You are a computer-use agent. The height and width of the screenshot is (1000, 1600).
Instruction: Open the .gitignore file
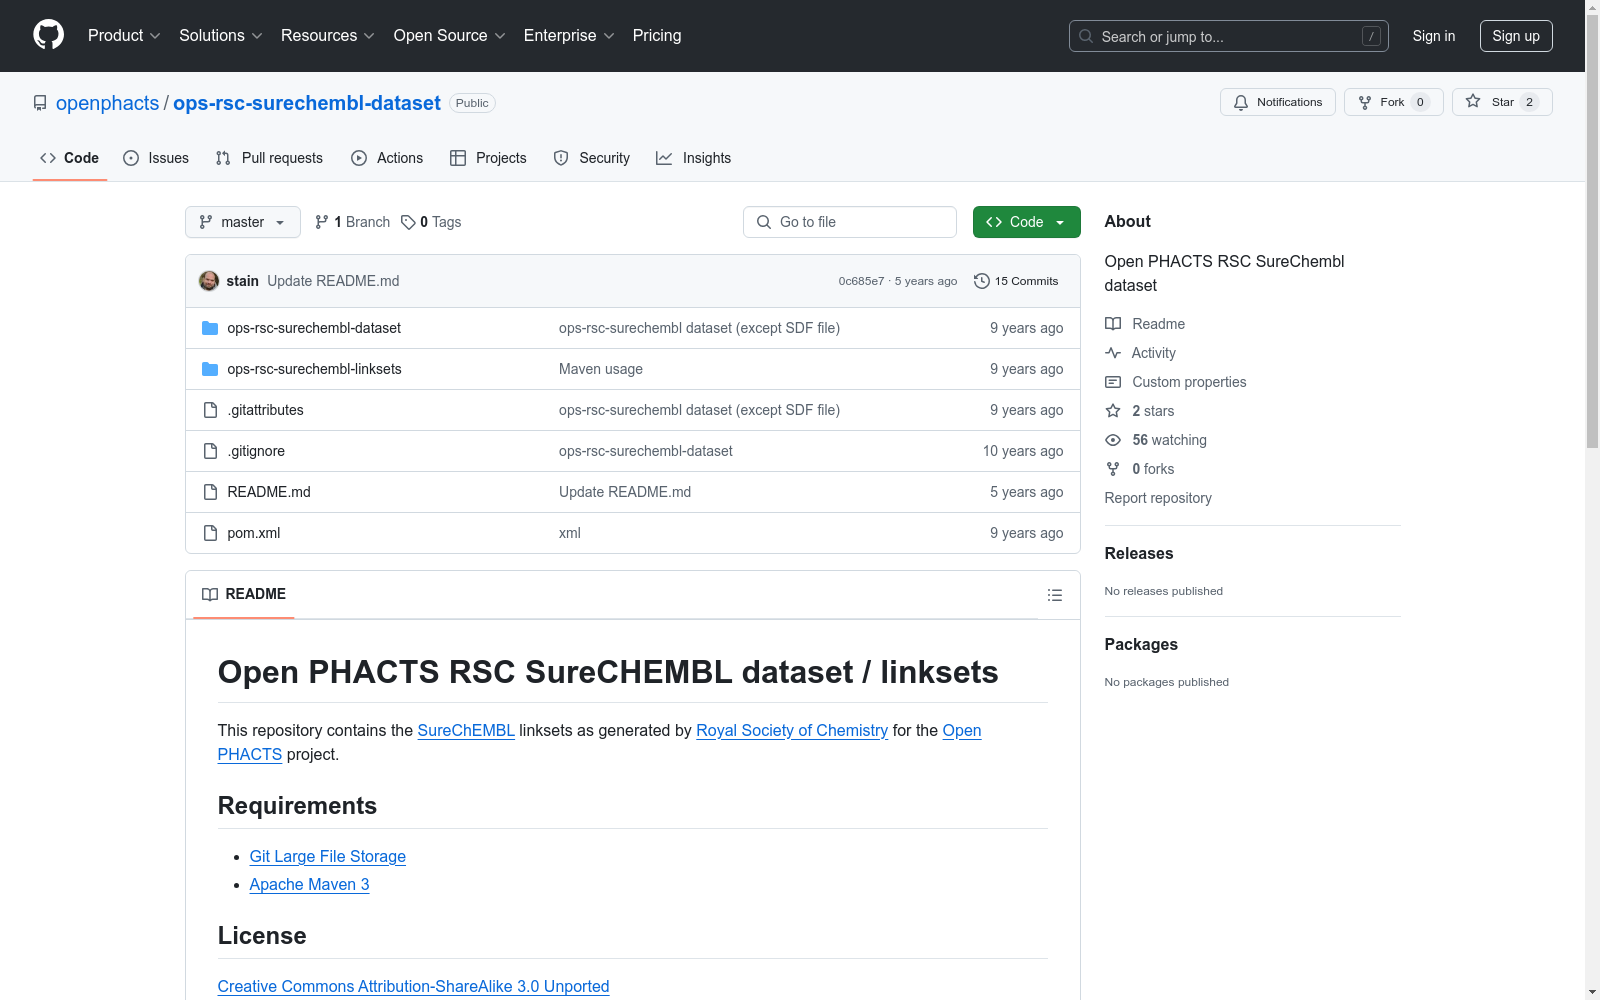pos(256,451)
